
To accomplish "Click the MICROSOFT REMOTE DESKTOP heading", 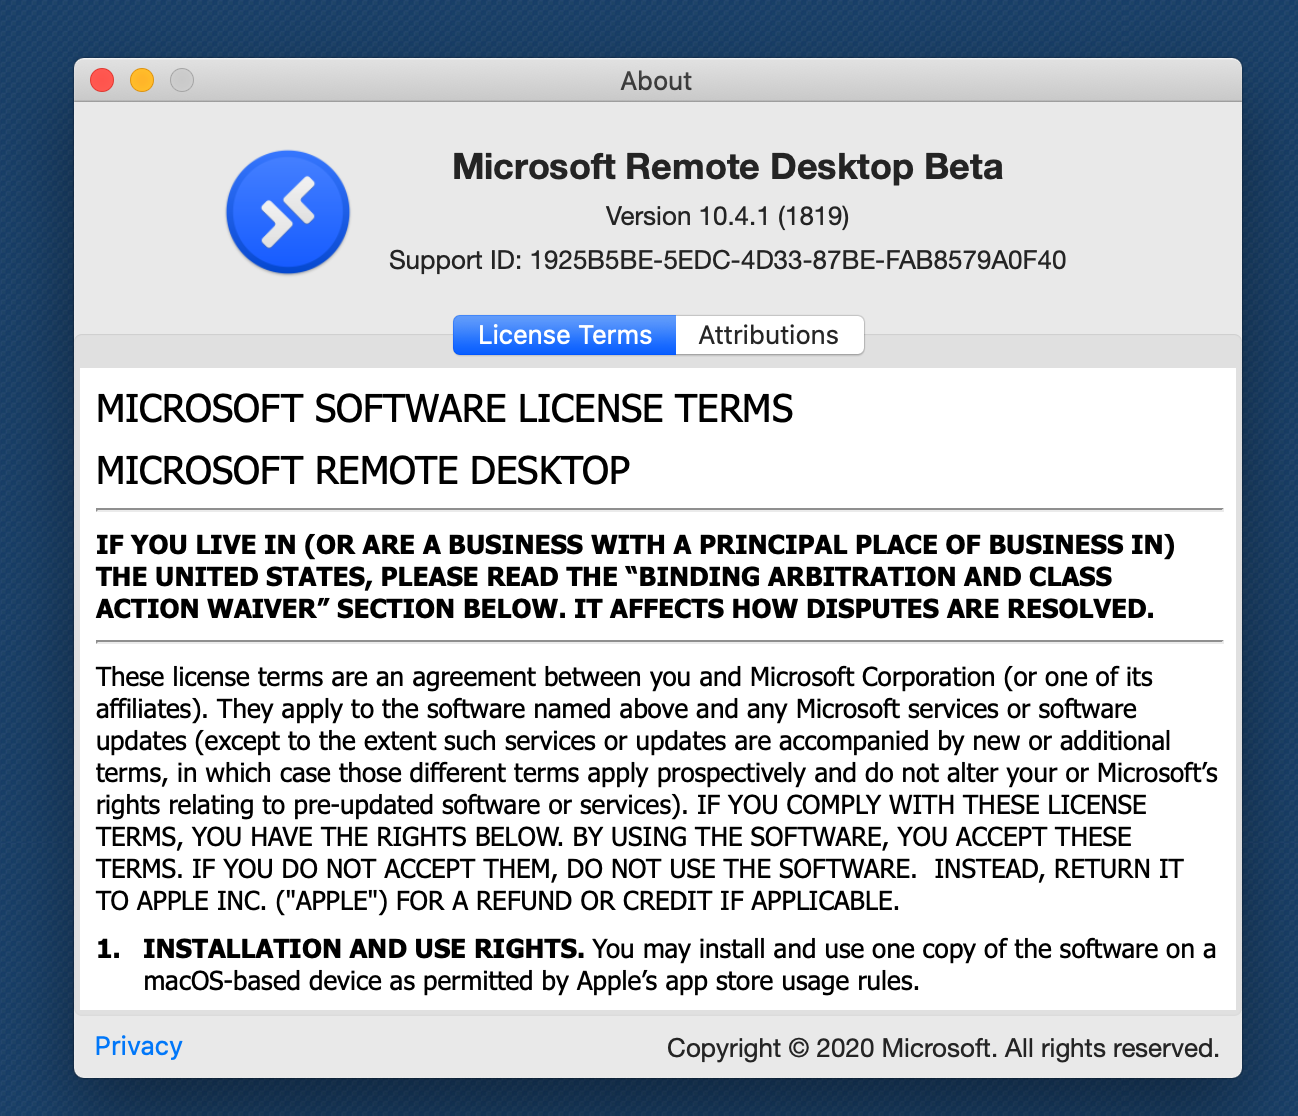I will pyautogui.click(x=363, y=470).
